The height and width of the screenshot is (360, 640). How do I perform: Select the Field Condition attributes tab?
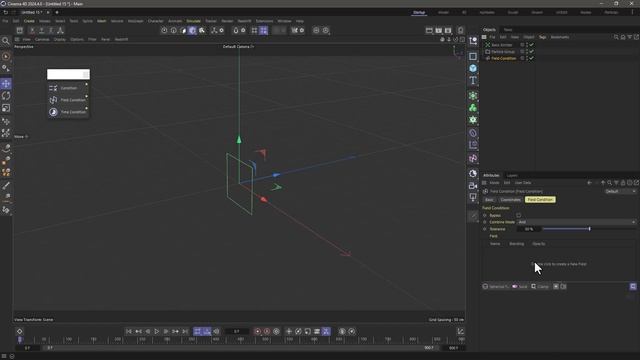click(x=540, y=200)
